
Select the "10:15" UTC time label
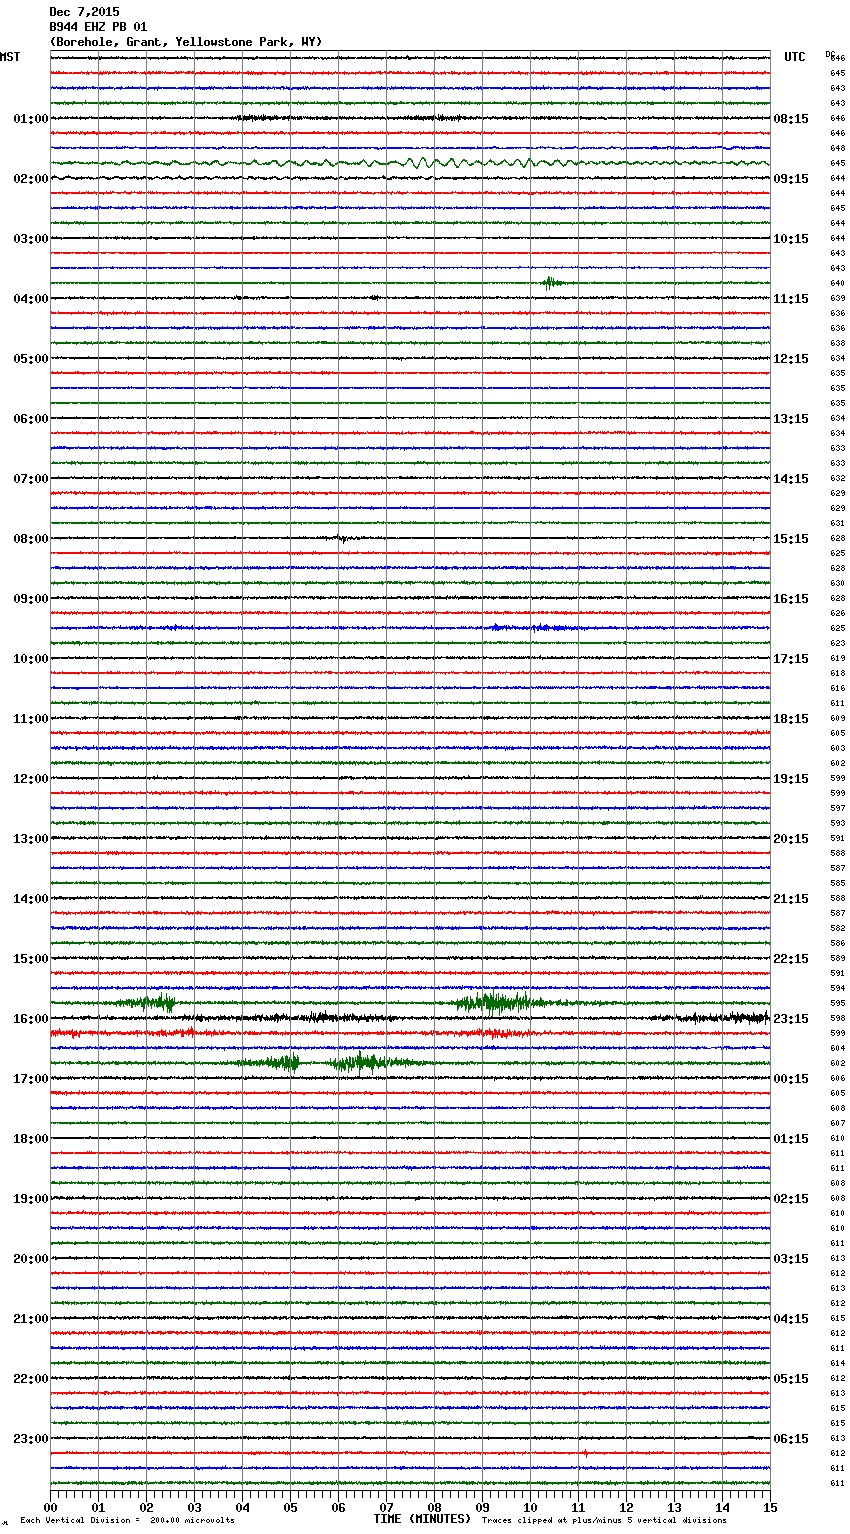click(x=791, y=239)
